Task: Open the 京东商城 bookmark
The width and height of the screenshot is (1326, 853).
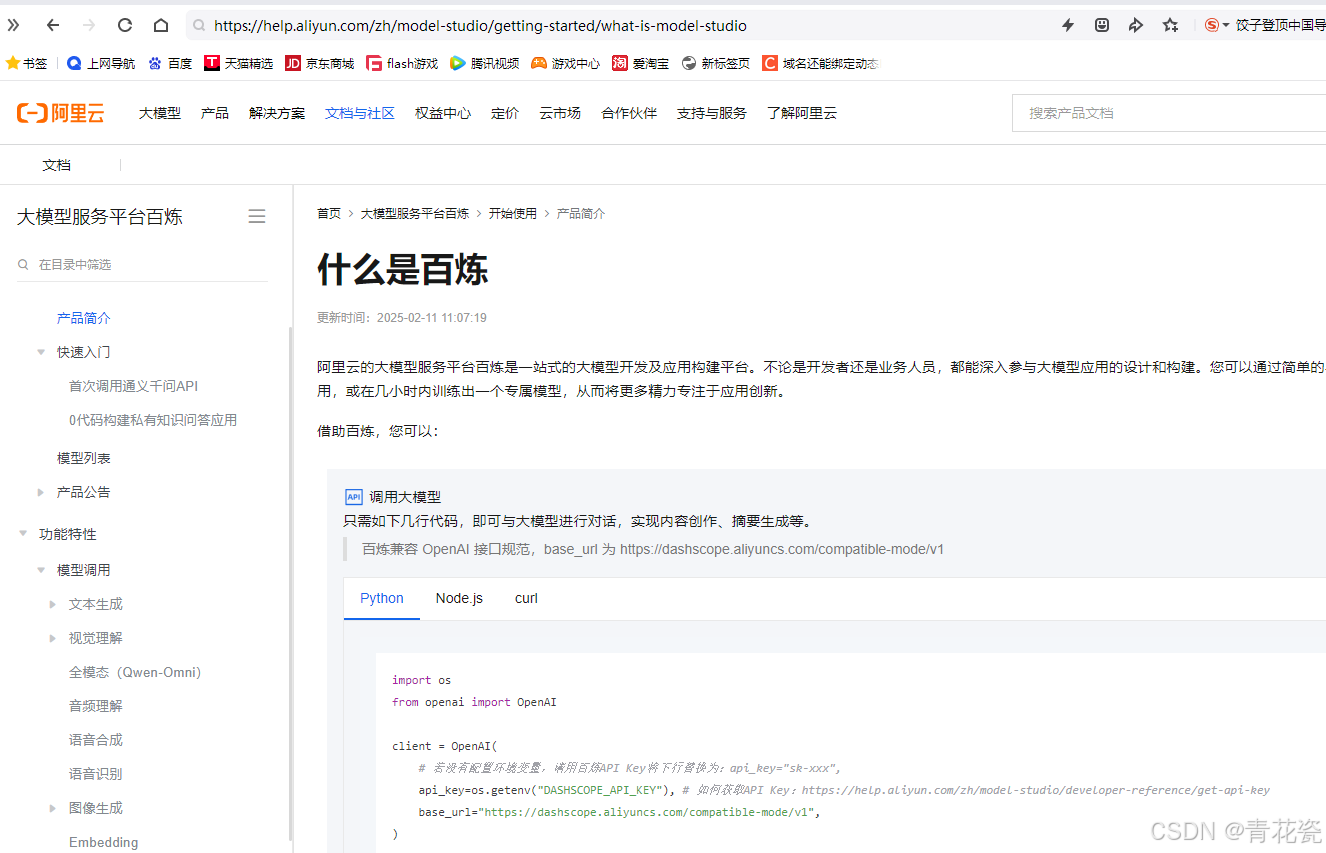Action: (x=320, y=63)
